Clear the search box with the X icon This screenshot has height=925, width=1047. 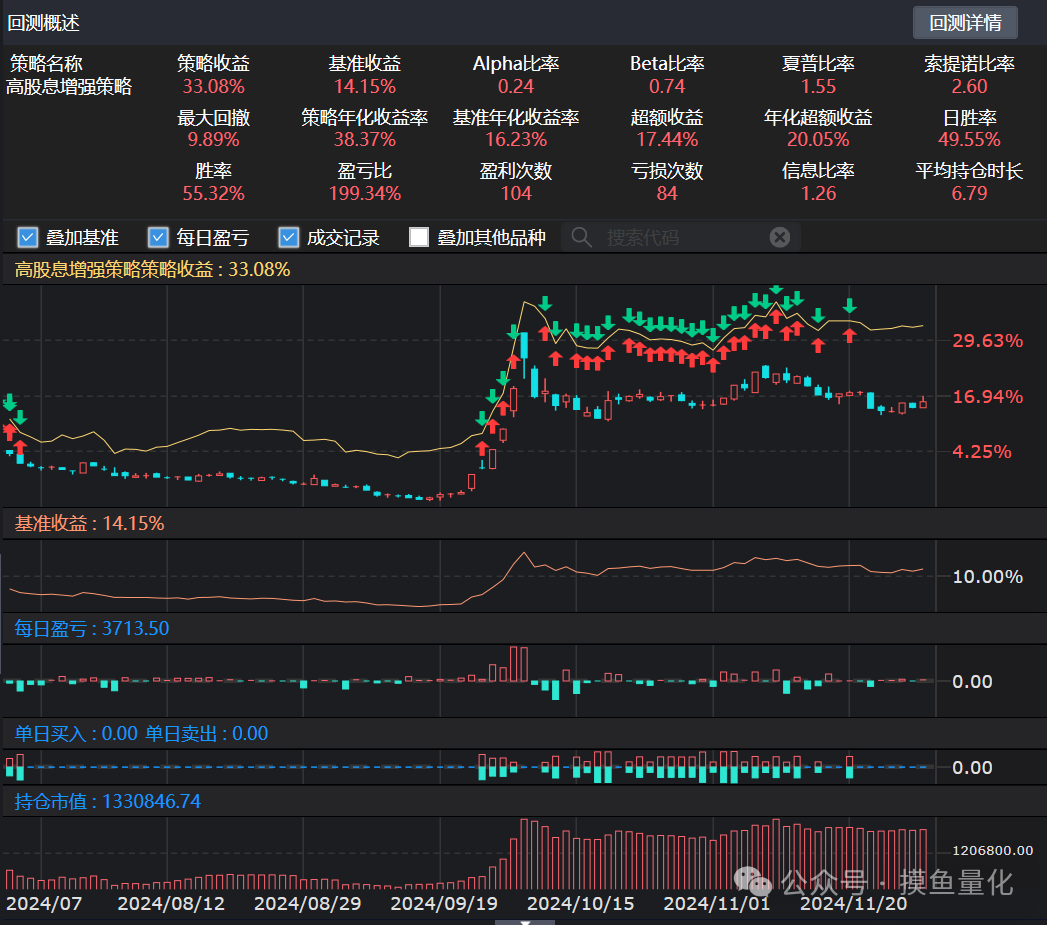click(x=780, y=237)
